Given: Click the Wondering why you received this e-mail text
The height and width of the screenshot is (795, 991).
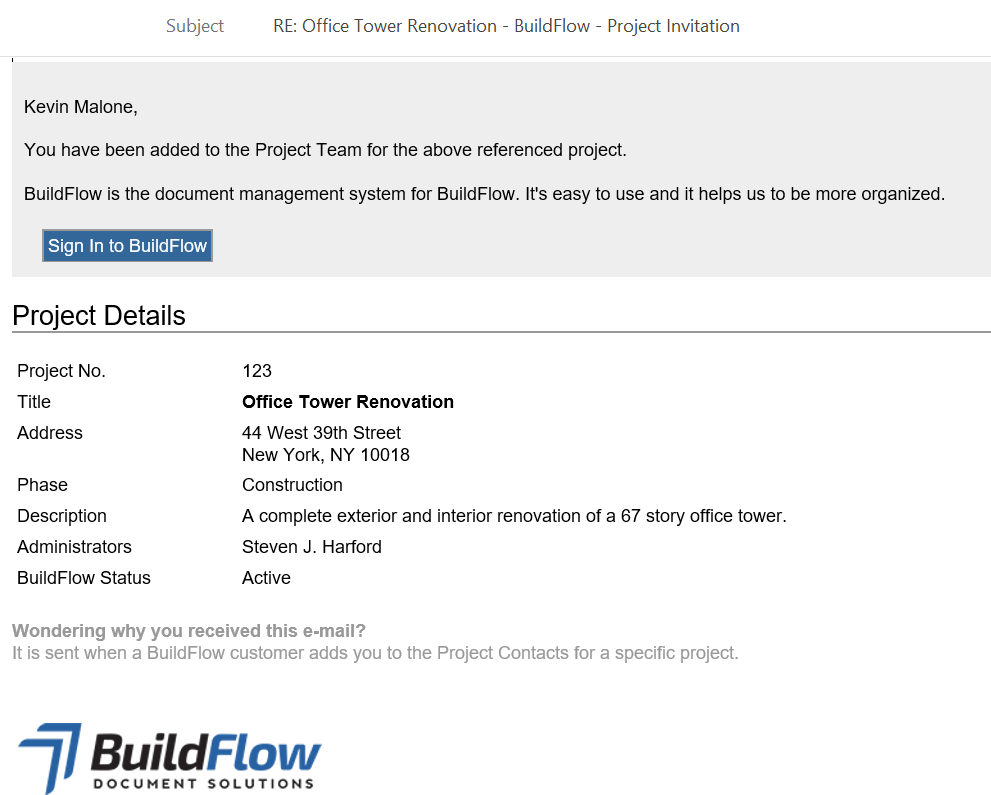Looking at the screenshot, I should pyautogui.click(x=188, y=631).
